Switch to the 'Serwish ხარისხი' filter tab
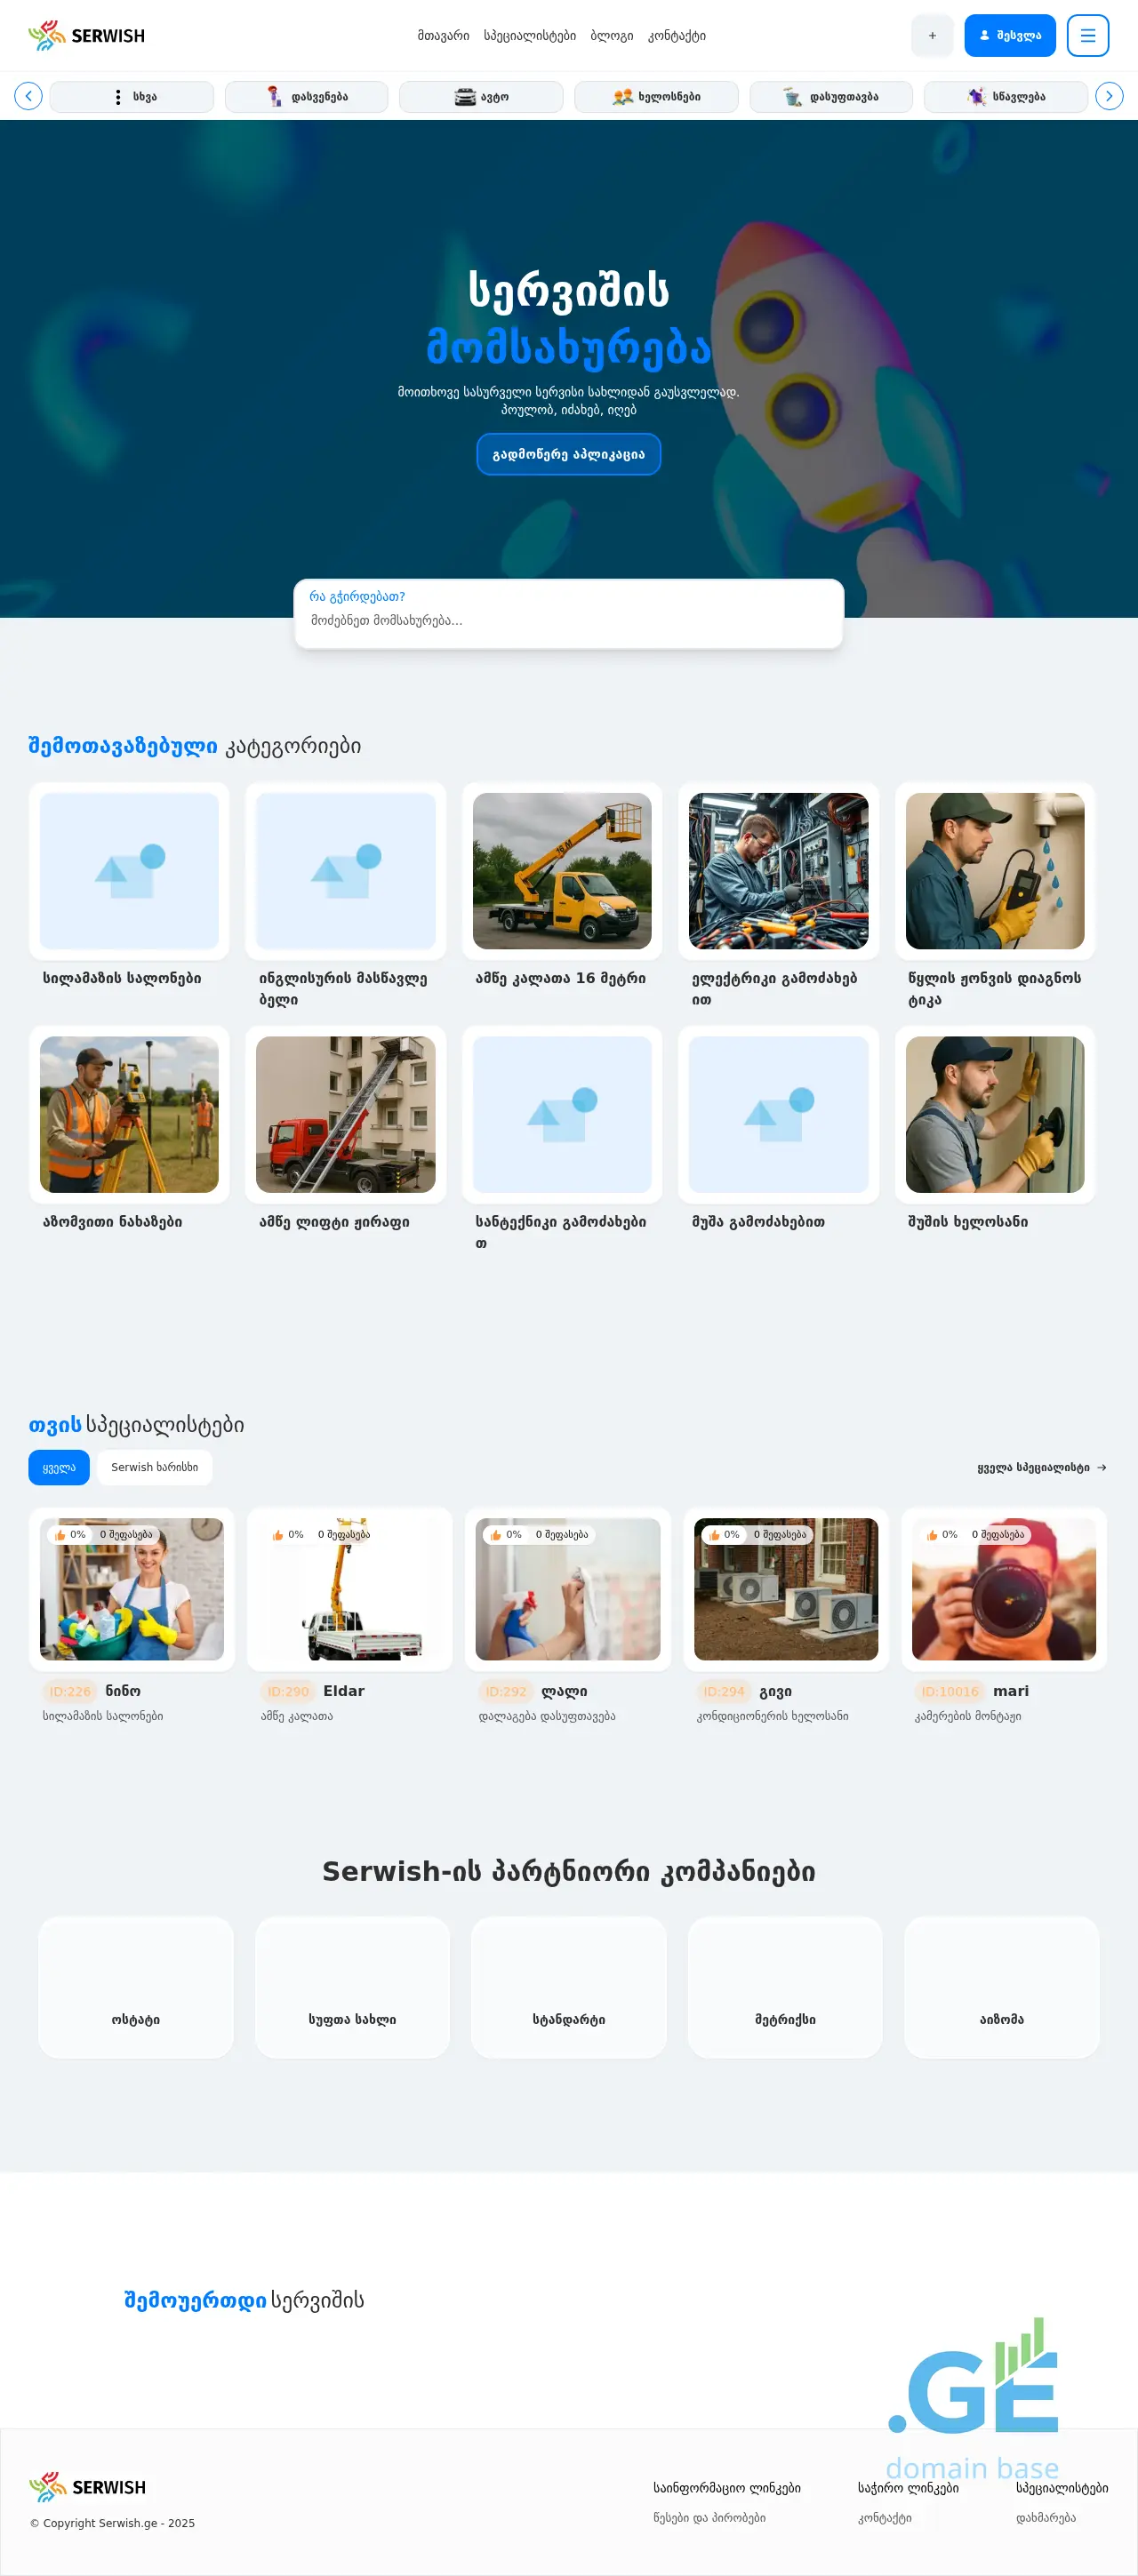This screenshot has height=2576, width=1138. [154, 1467]
